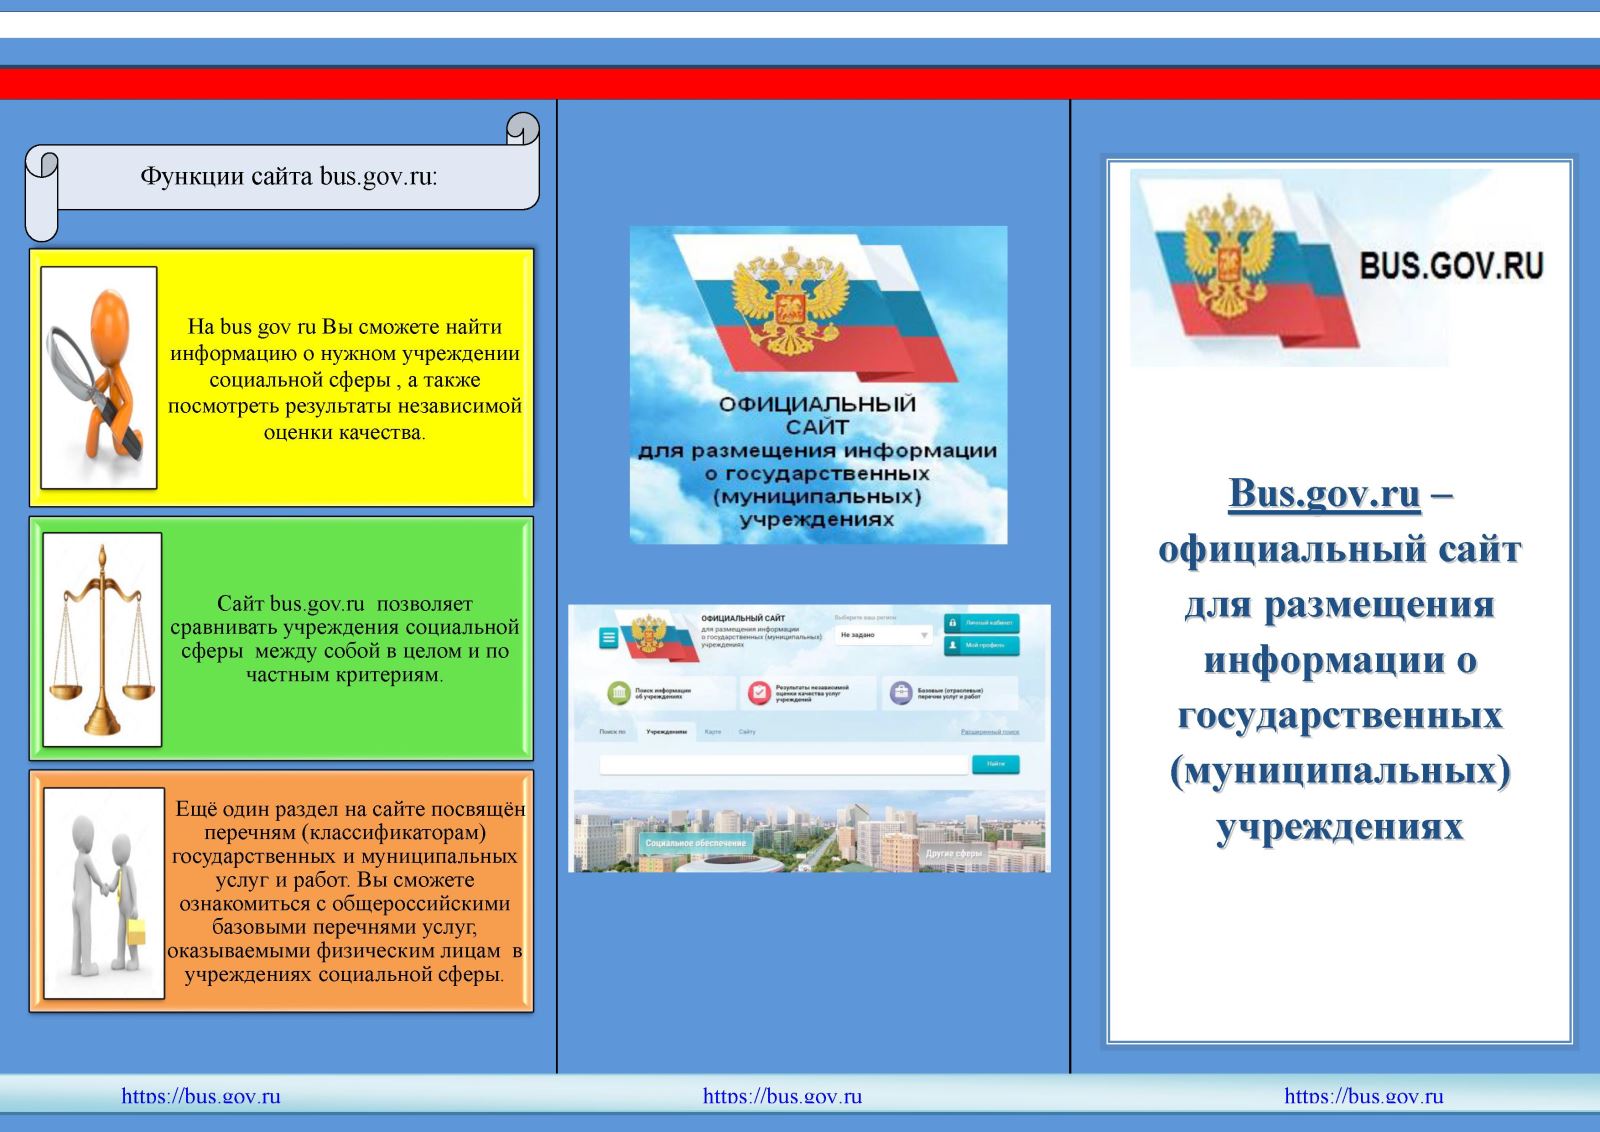Click the green box text about comparing institutions
This screenshot has height=1132, width=1600.
click(345, 639)
